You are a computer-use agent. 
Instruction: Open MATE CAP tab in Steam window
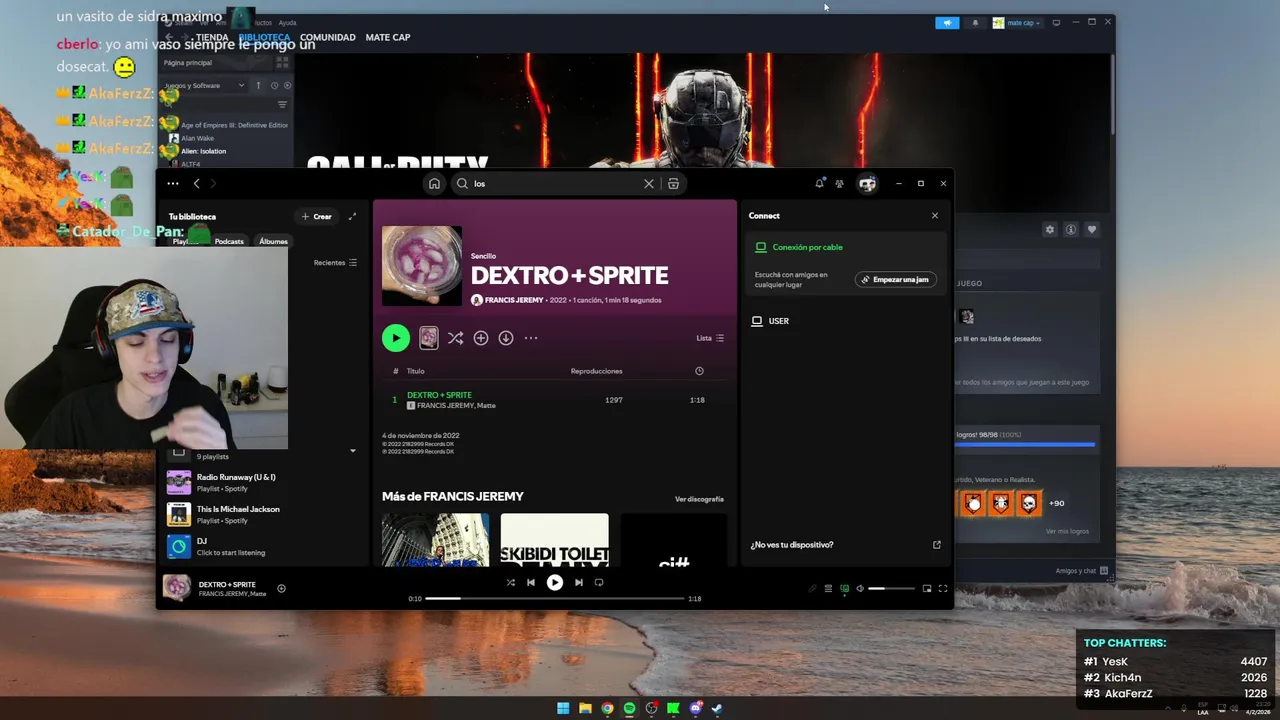388,37
